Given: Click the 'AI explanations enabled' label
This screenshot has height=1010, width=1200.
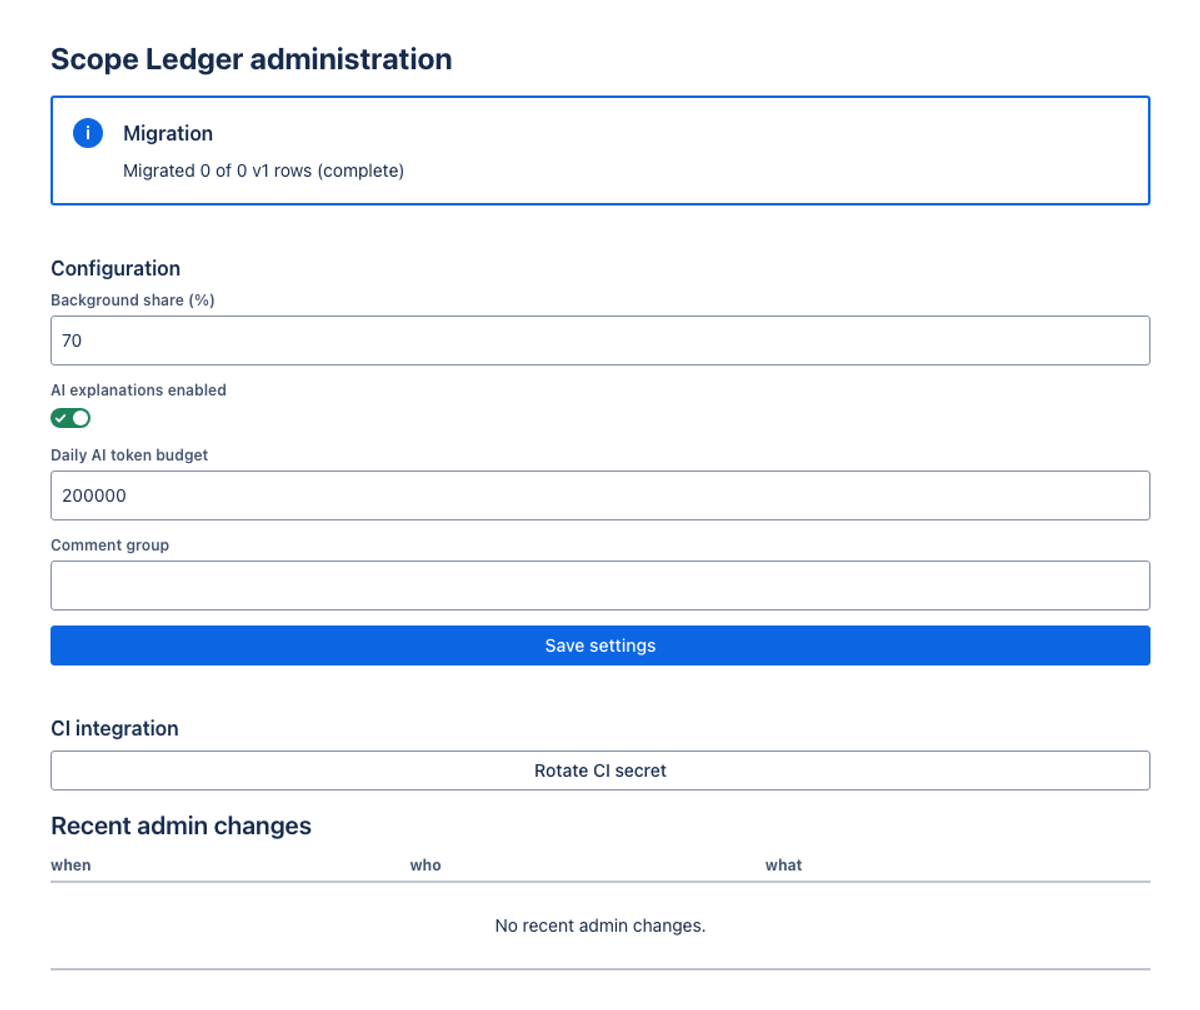Looking at the screenshot, I should 139,390.
